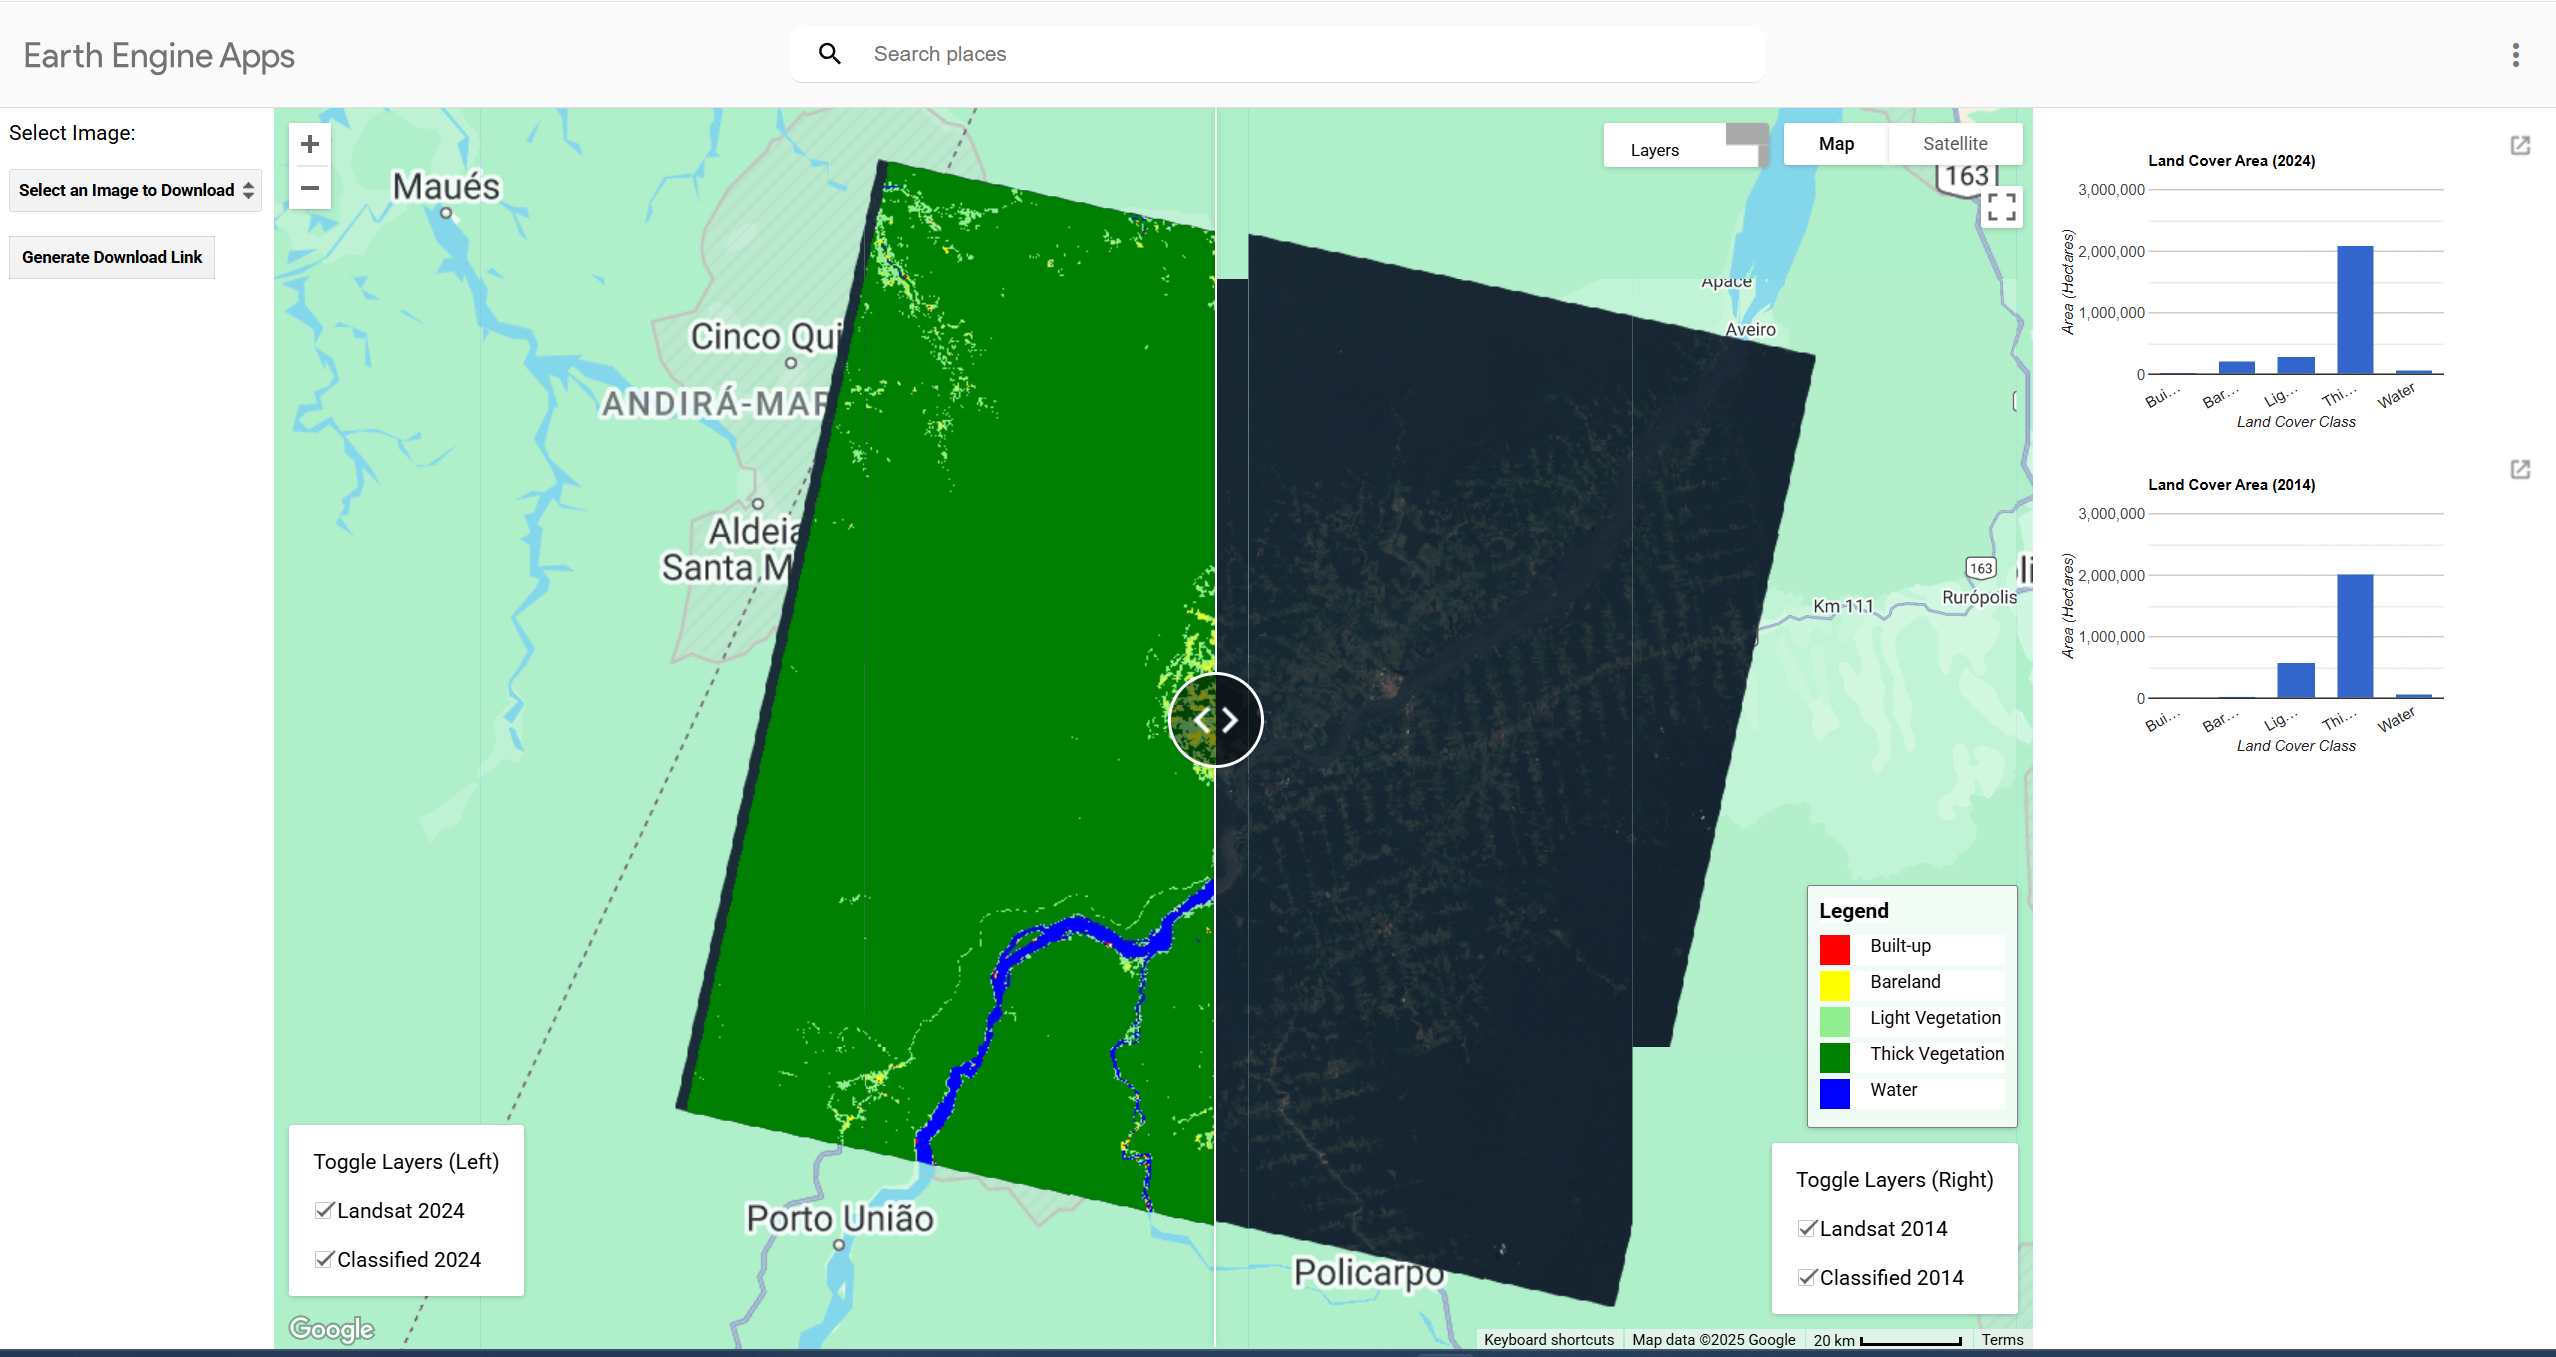Click the Water color swatch in the Legend

pyautogui.click(x=1836, y=1092)
